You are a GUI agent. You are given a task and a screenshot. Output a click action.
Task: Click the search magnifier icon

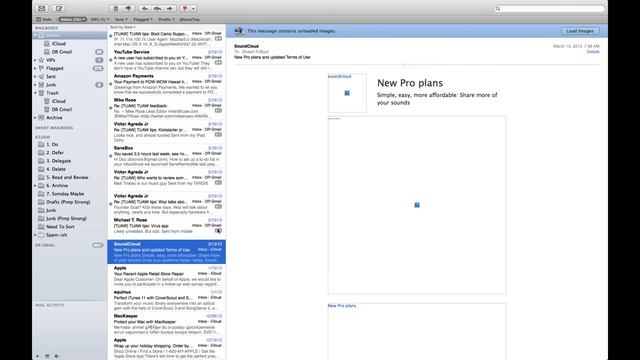(498, 9)
